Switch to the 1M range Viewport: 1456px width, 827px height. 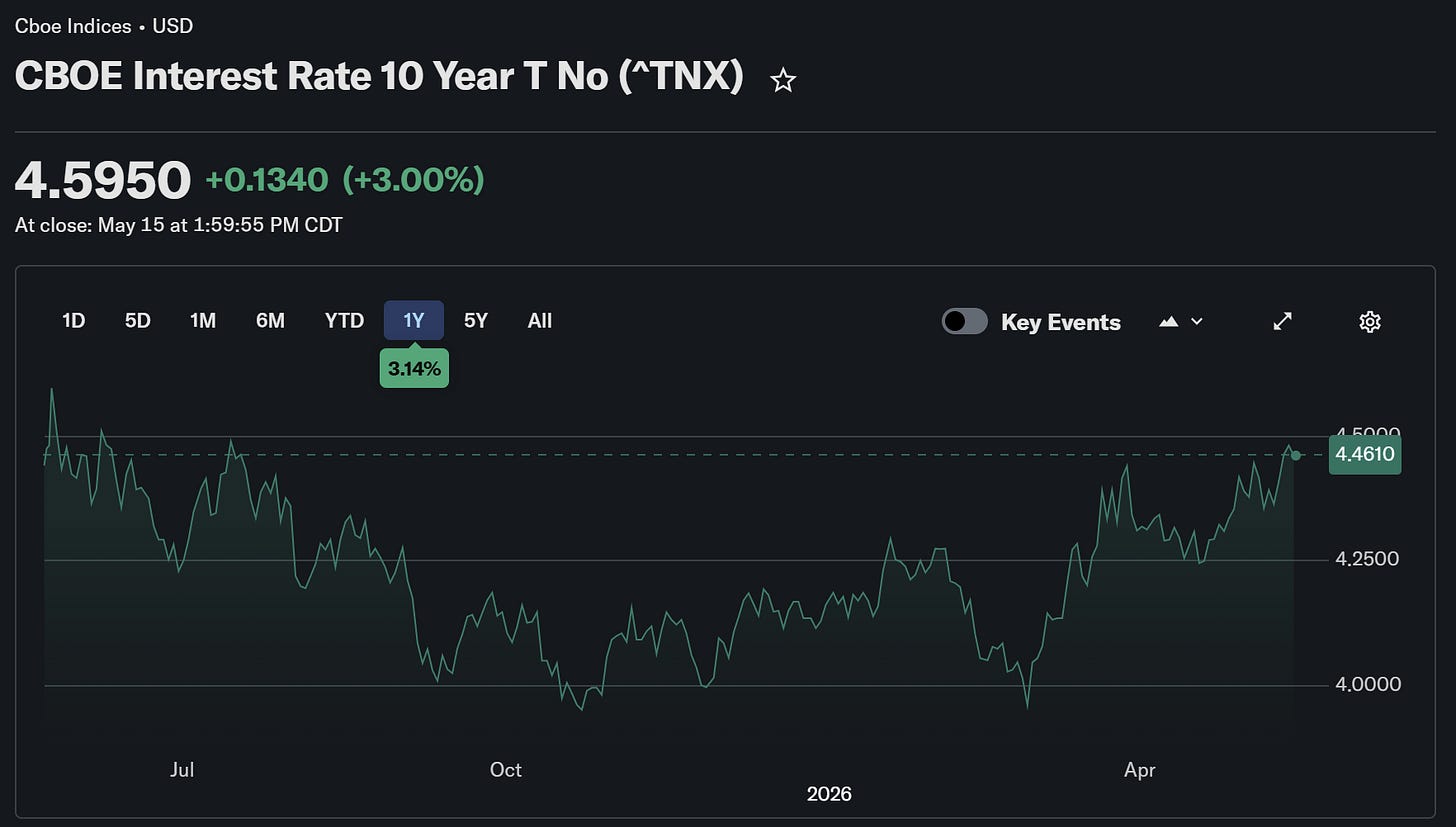[203, 321]
